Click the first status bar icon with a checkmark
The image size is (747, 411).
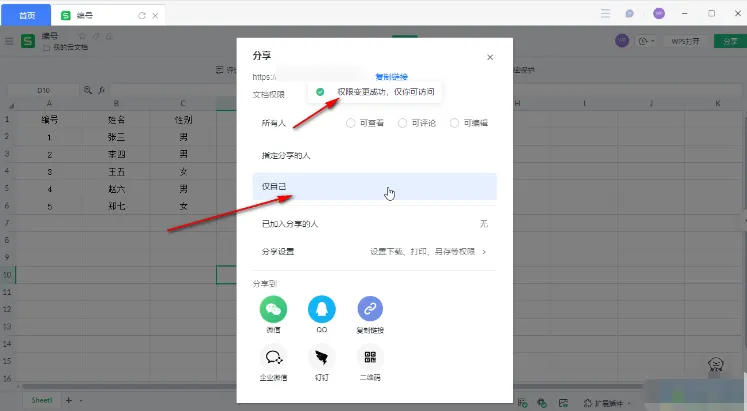523,403
